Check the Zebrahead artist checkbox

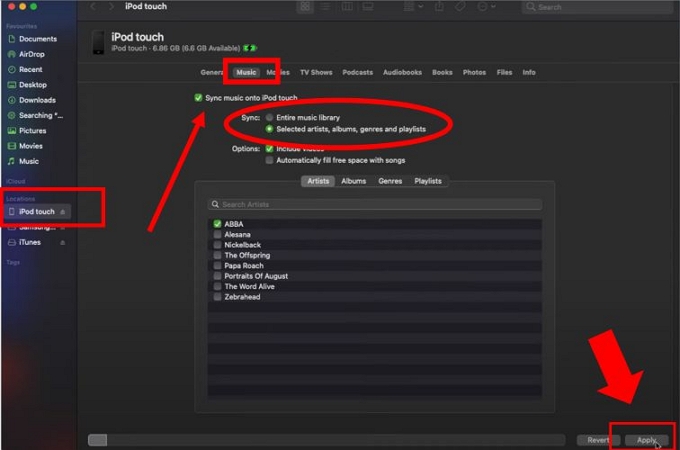[x=217, y=297]
